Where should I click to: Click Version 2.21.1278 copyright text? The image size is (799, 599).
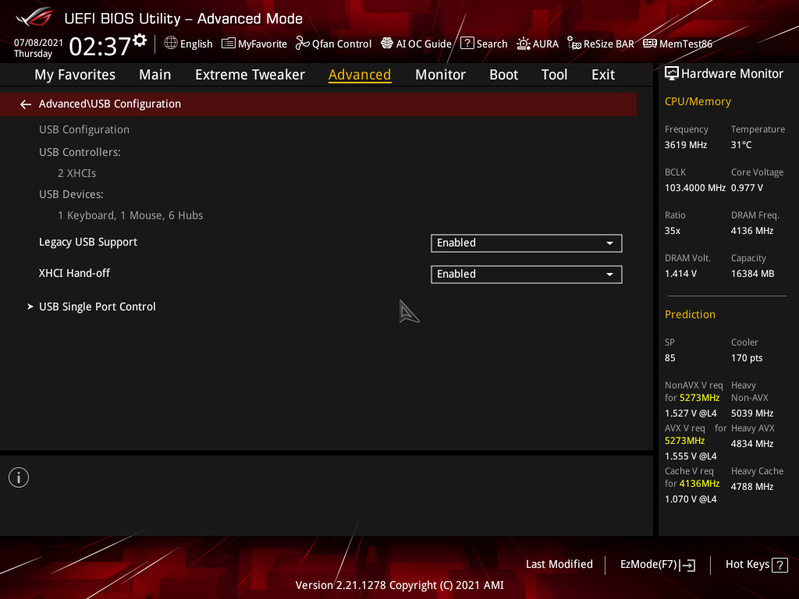(400, 585)
